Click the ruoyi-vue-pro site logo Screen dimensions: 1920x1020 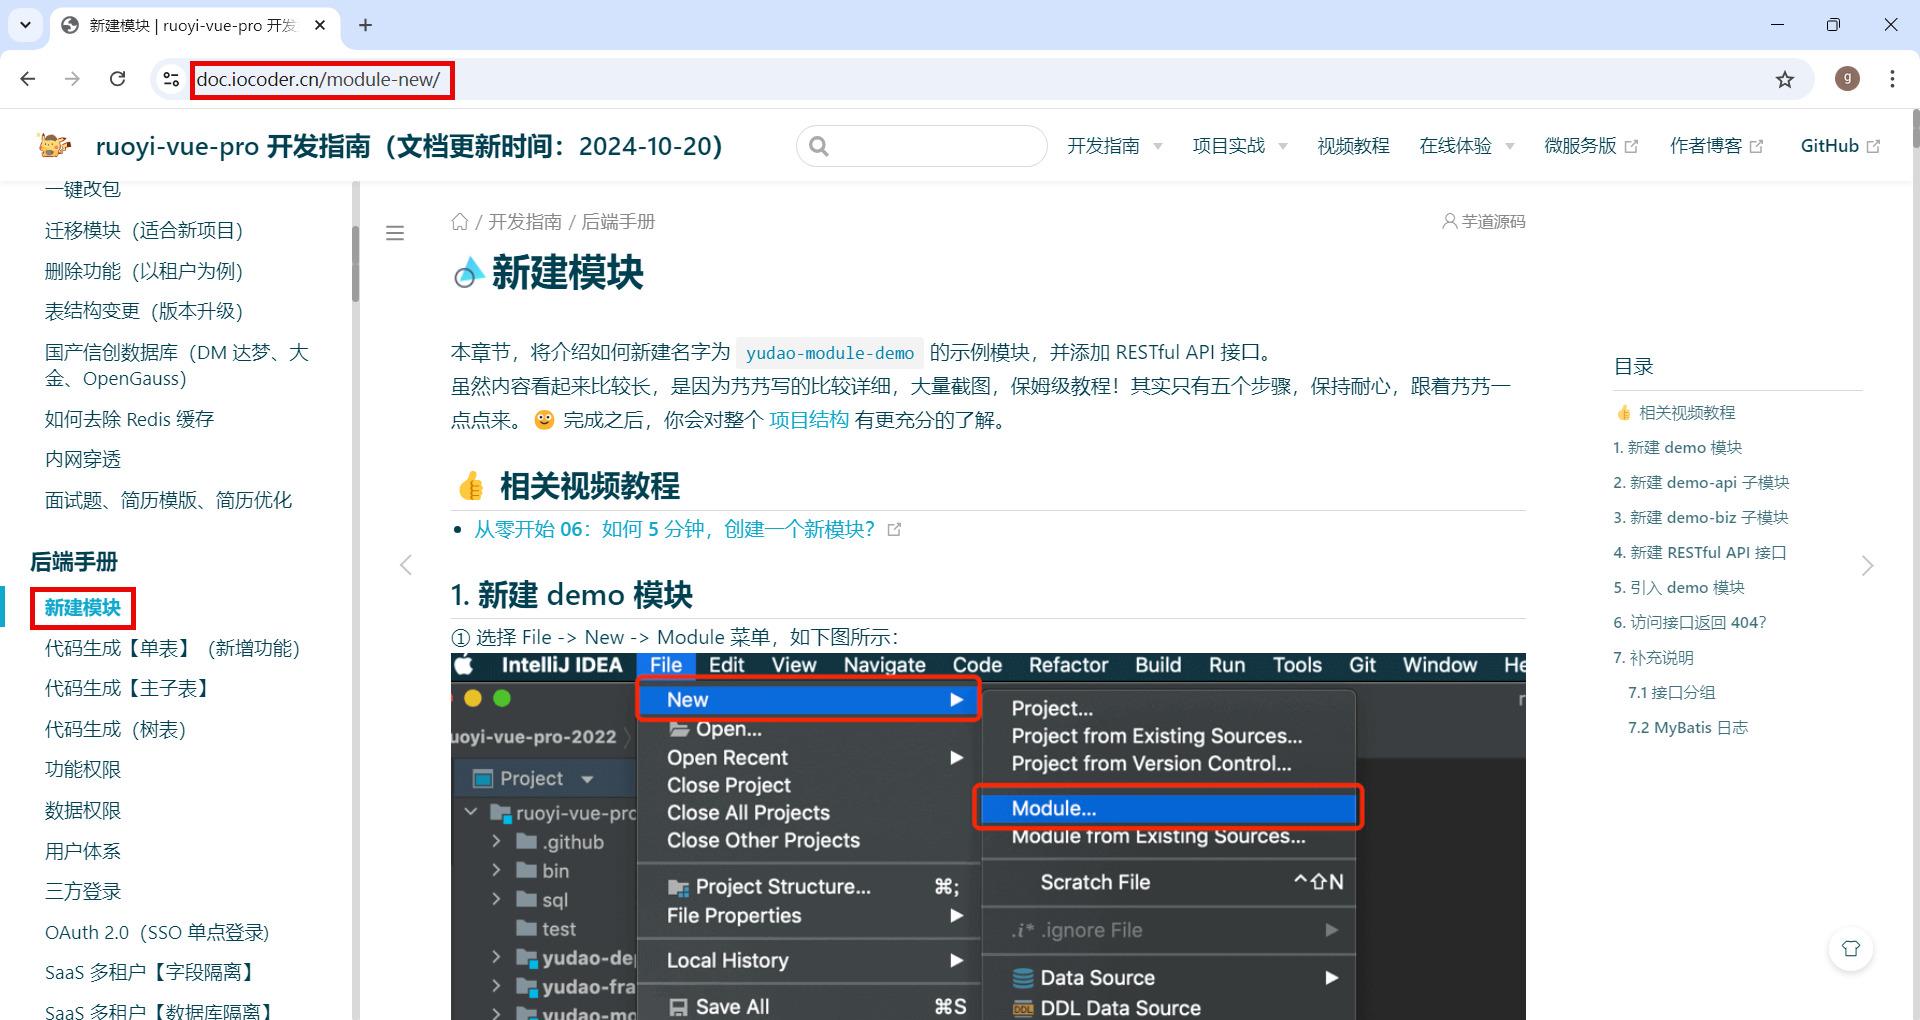54,146
